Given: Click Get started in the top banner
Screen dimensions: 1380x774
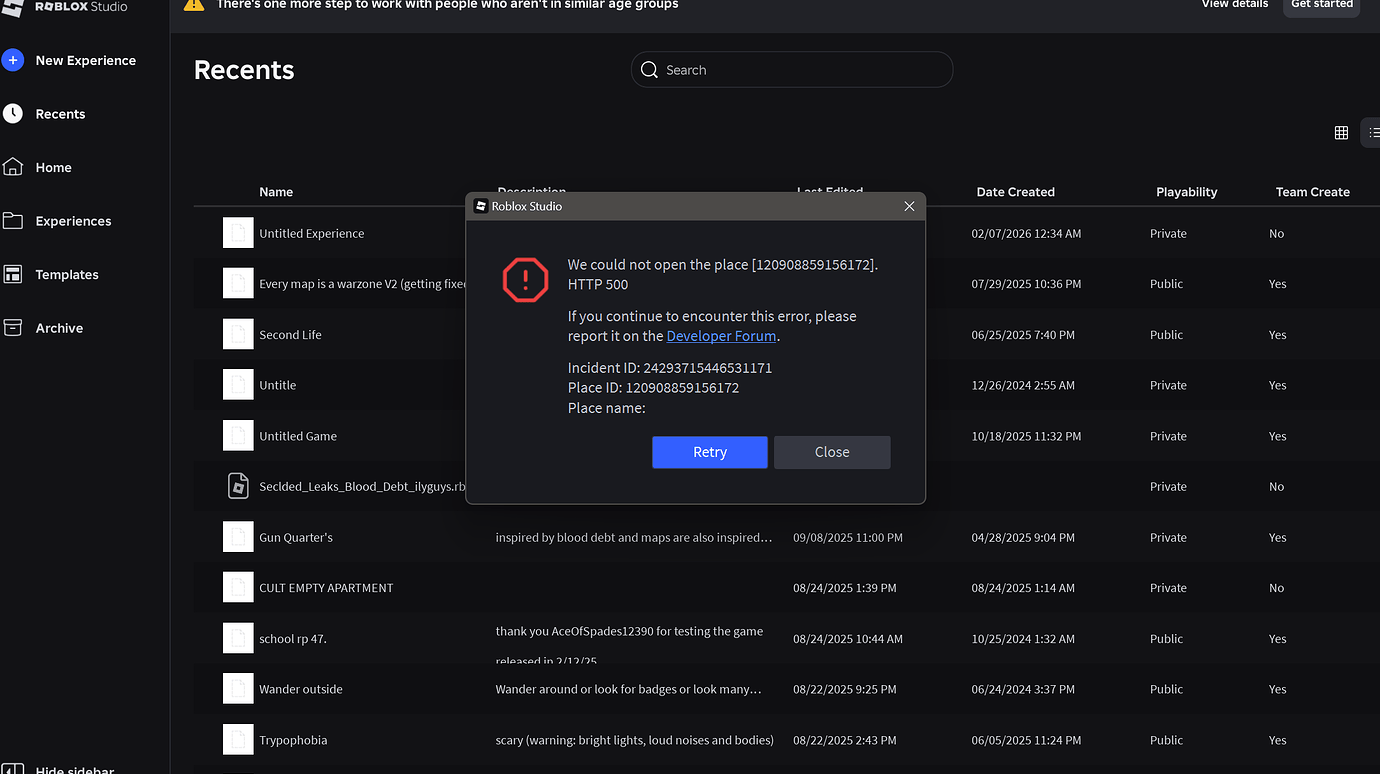Looking at the screenshot, I should coord(1322,5).
